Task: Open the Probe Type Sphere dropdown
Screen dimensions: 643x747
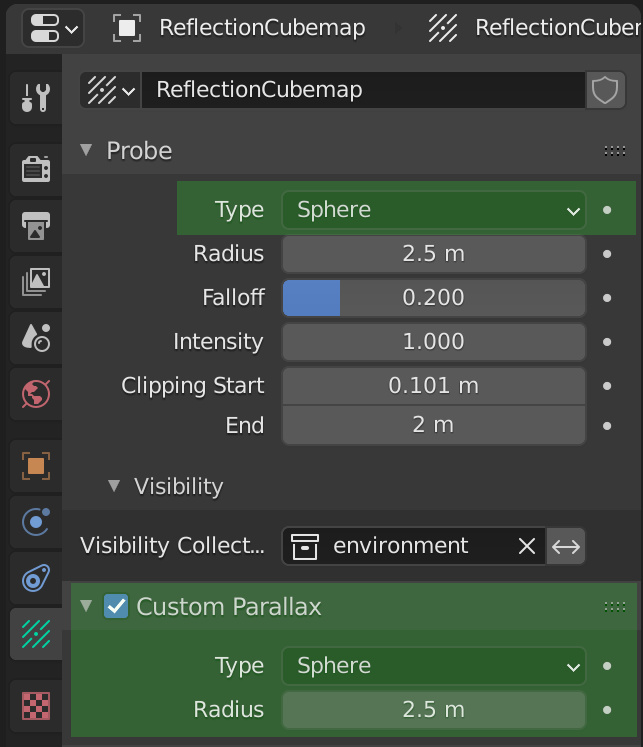Action: pos(433,210)
